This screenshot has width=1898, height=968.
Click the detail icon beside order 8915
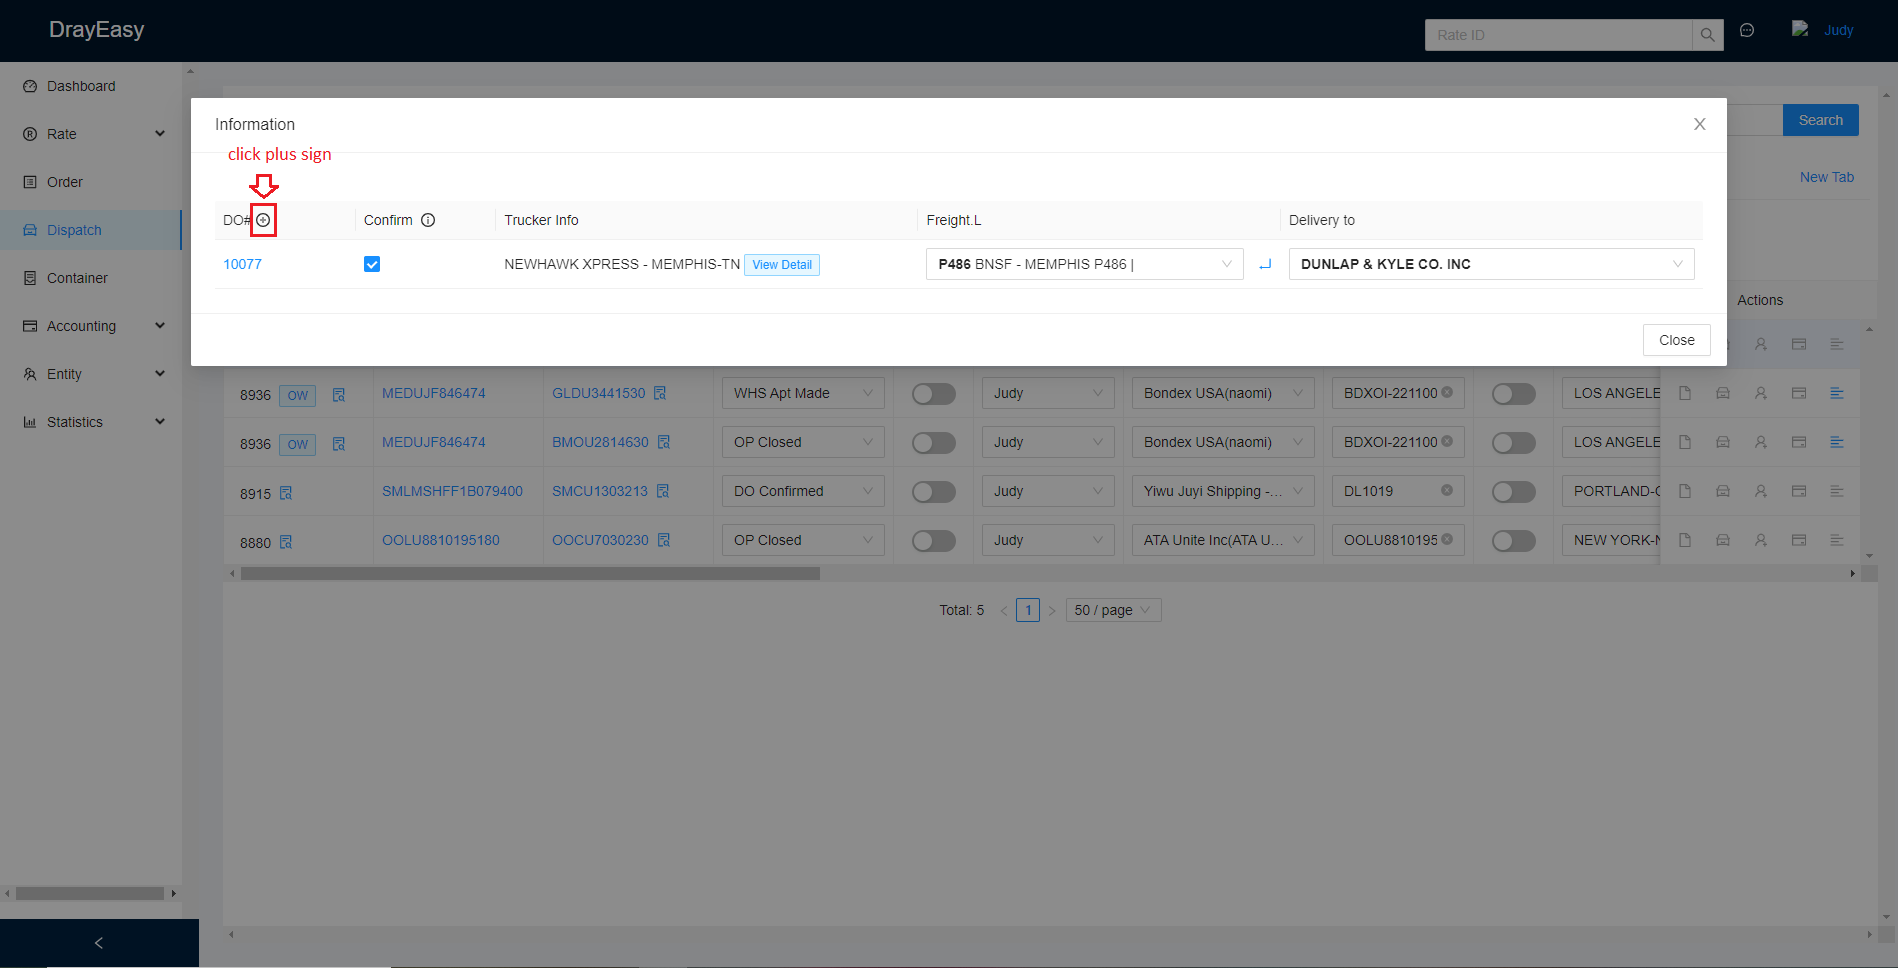[286, 493]
